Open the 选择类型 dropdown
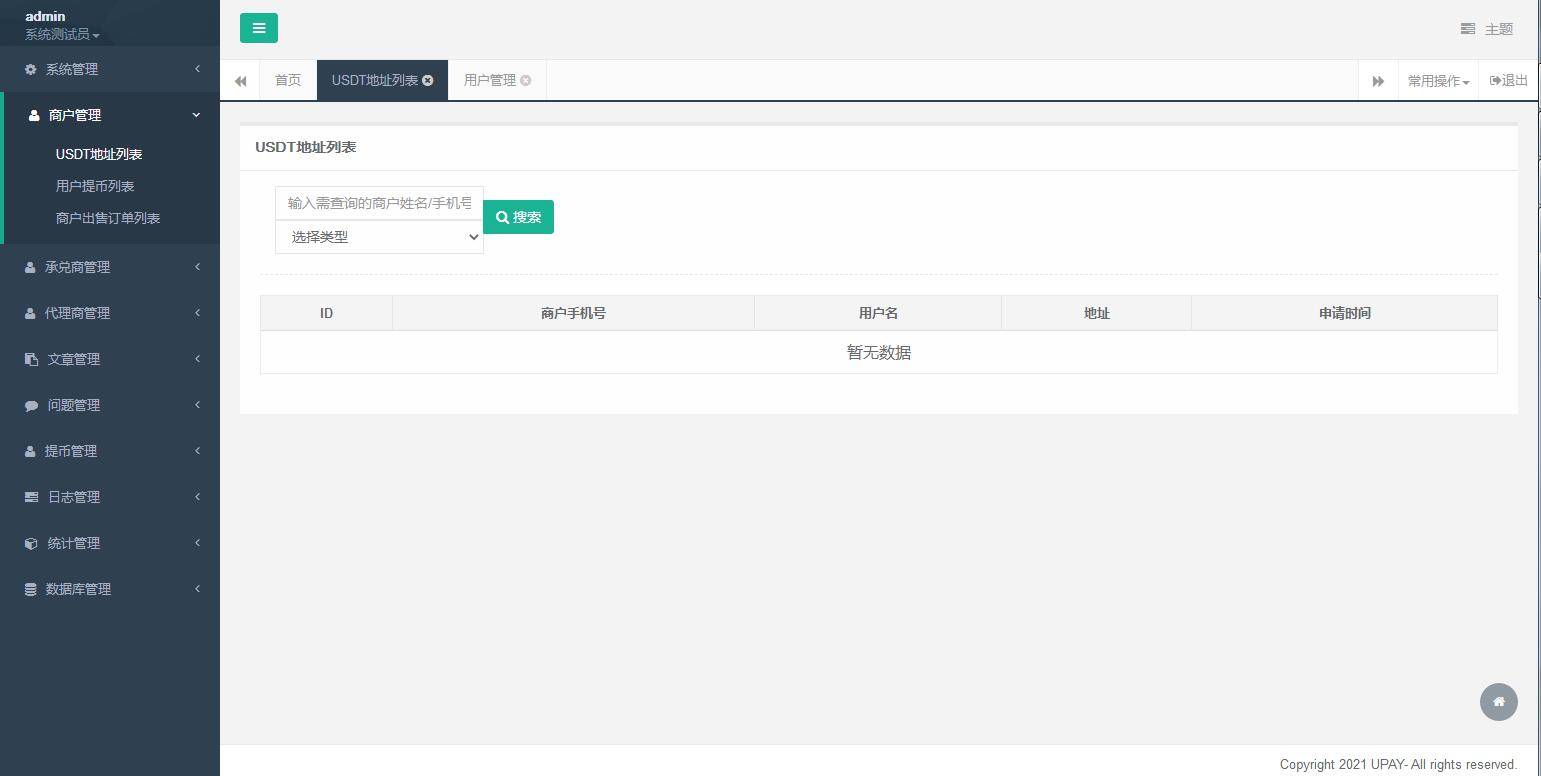1541x776 pixels. 379,237
